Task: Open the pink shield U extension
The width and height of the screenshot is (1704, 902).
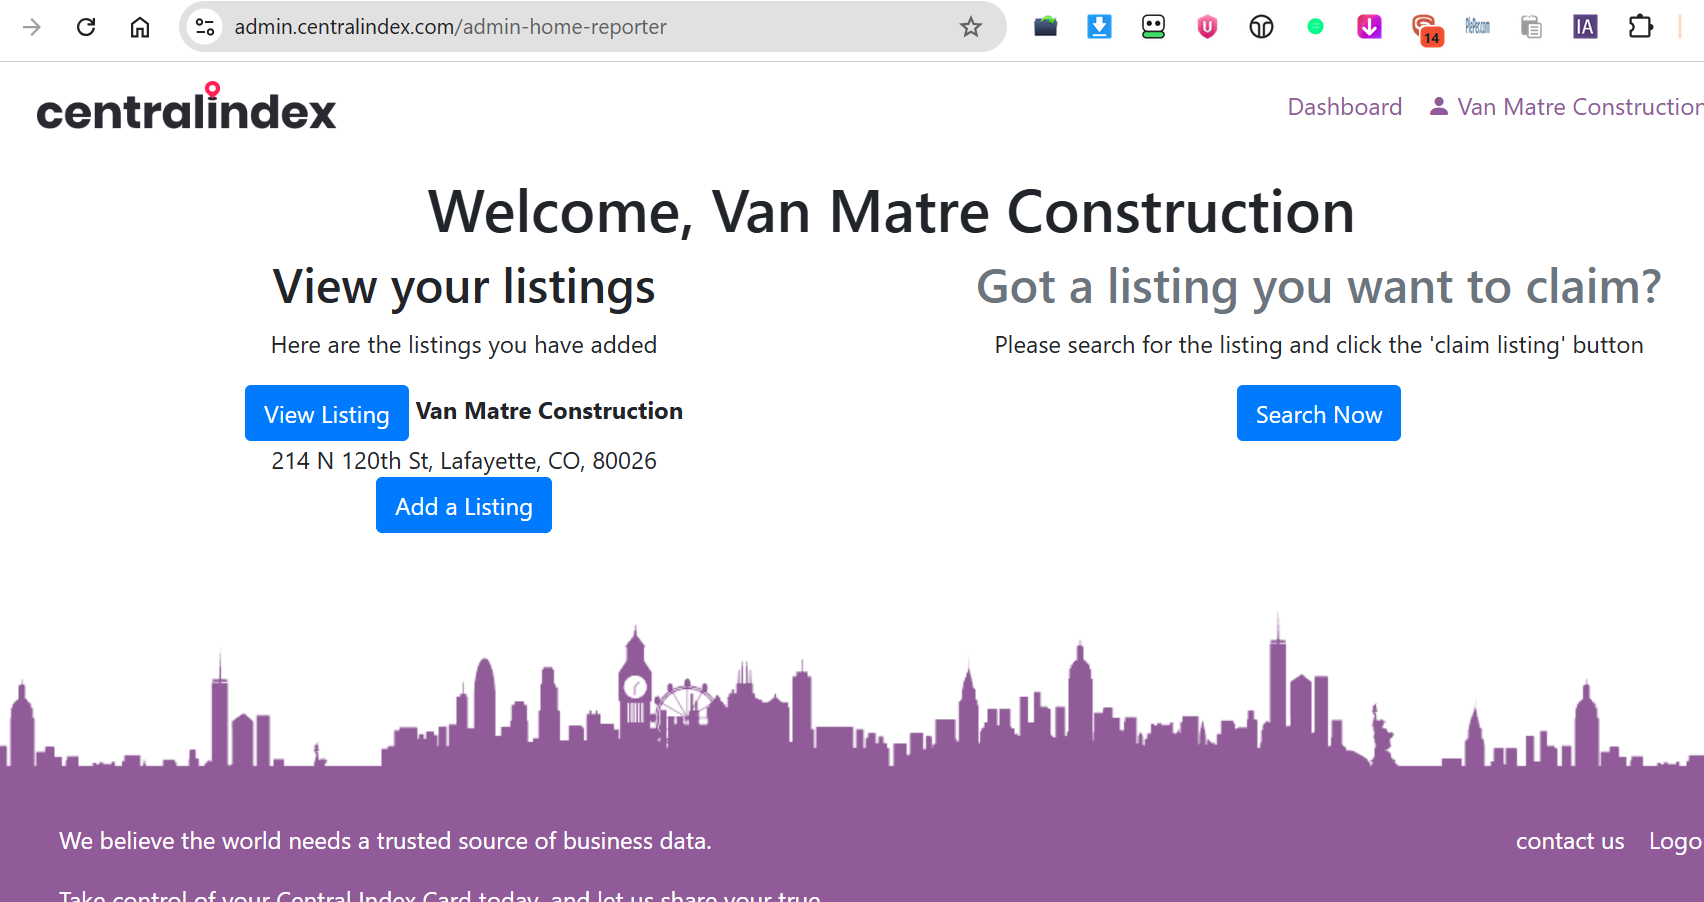Action: click(1207, 27)
